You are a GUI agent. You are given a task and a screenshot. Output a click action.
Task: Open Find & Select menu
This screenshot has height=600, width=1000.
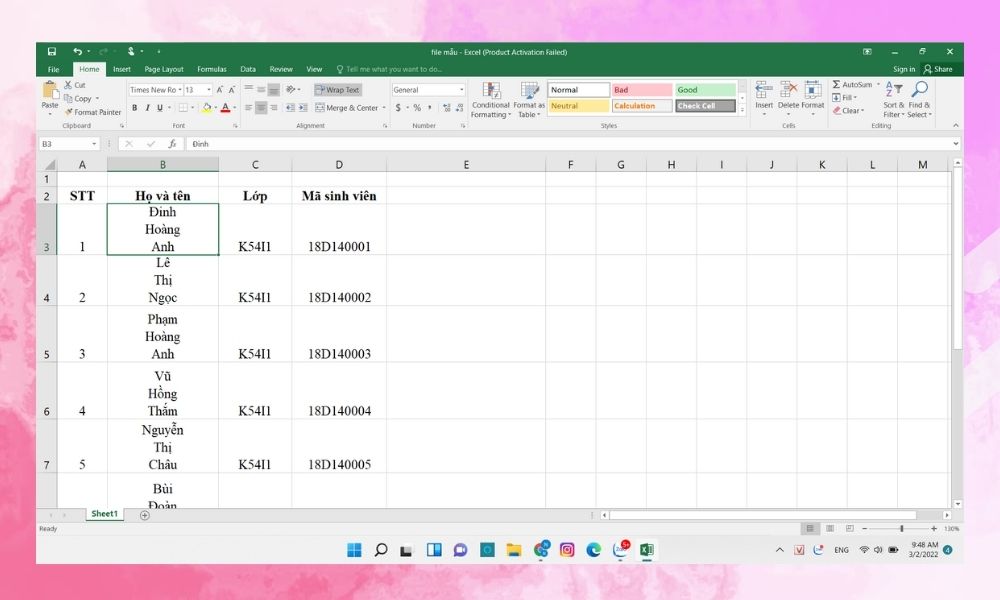coord(920,100)
